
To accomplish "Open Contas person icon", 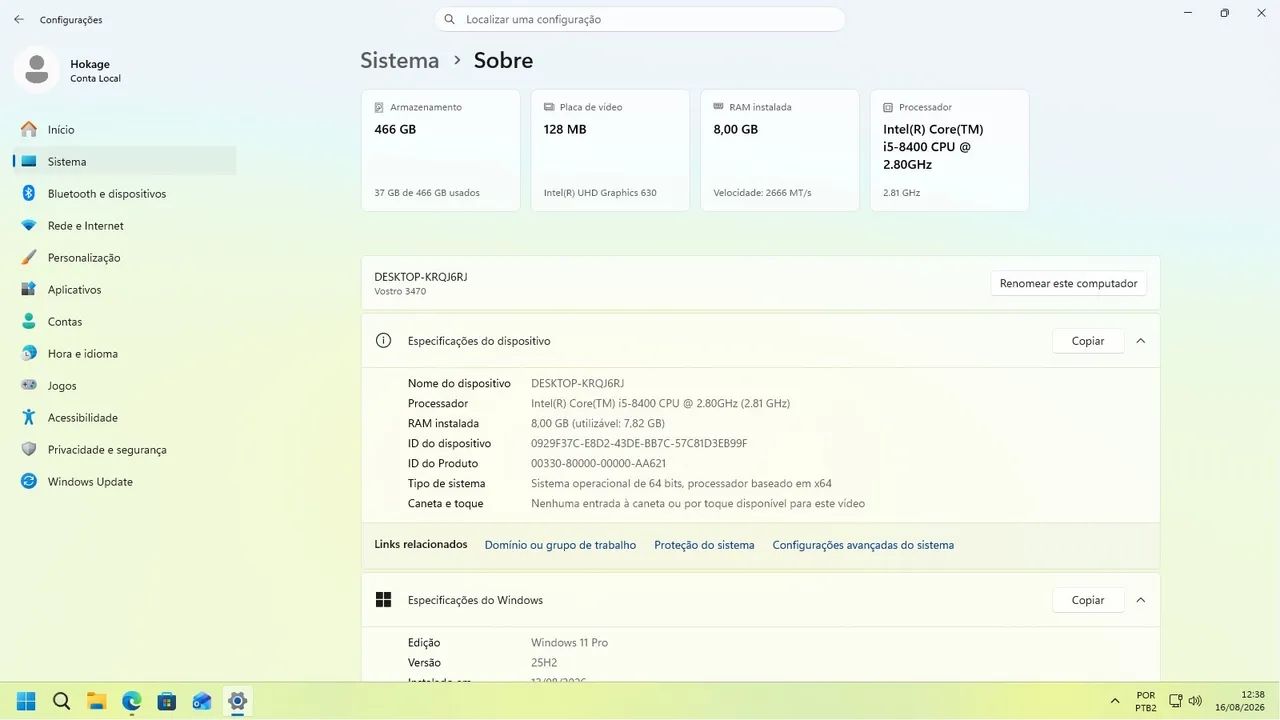I will [x=29, y=321].
